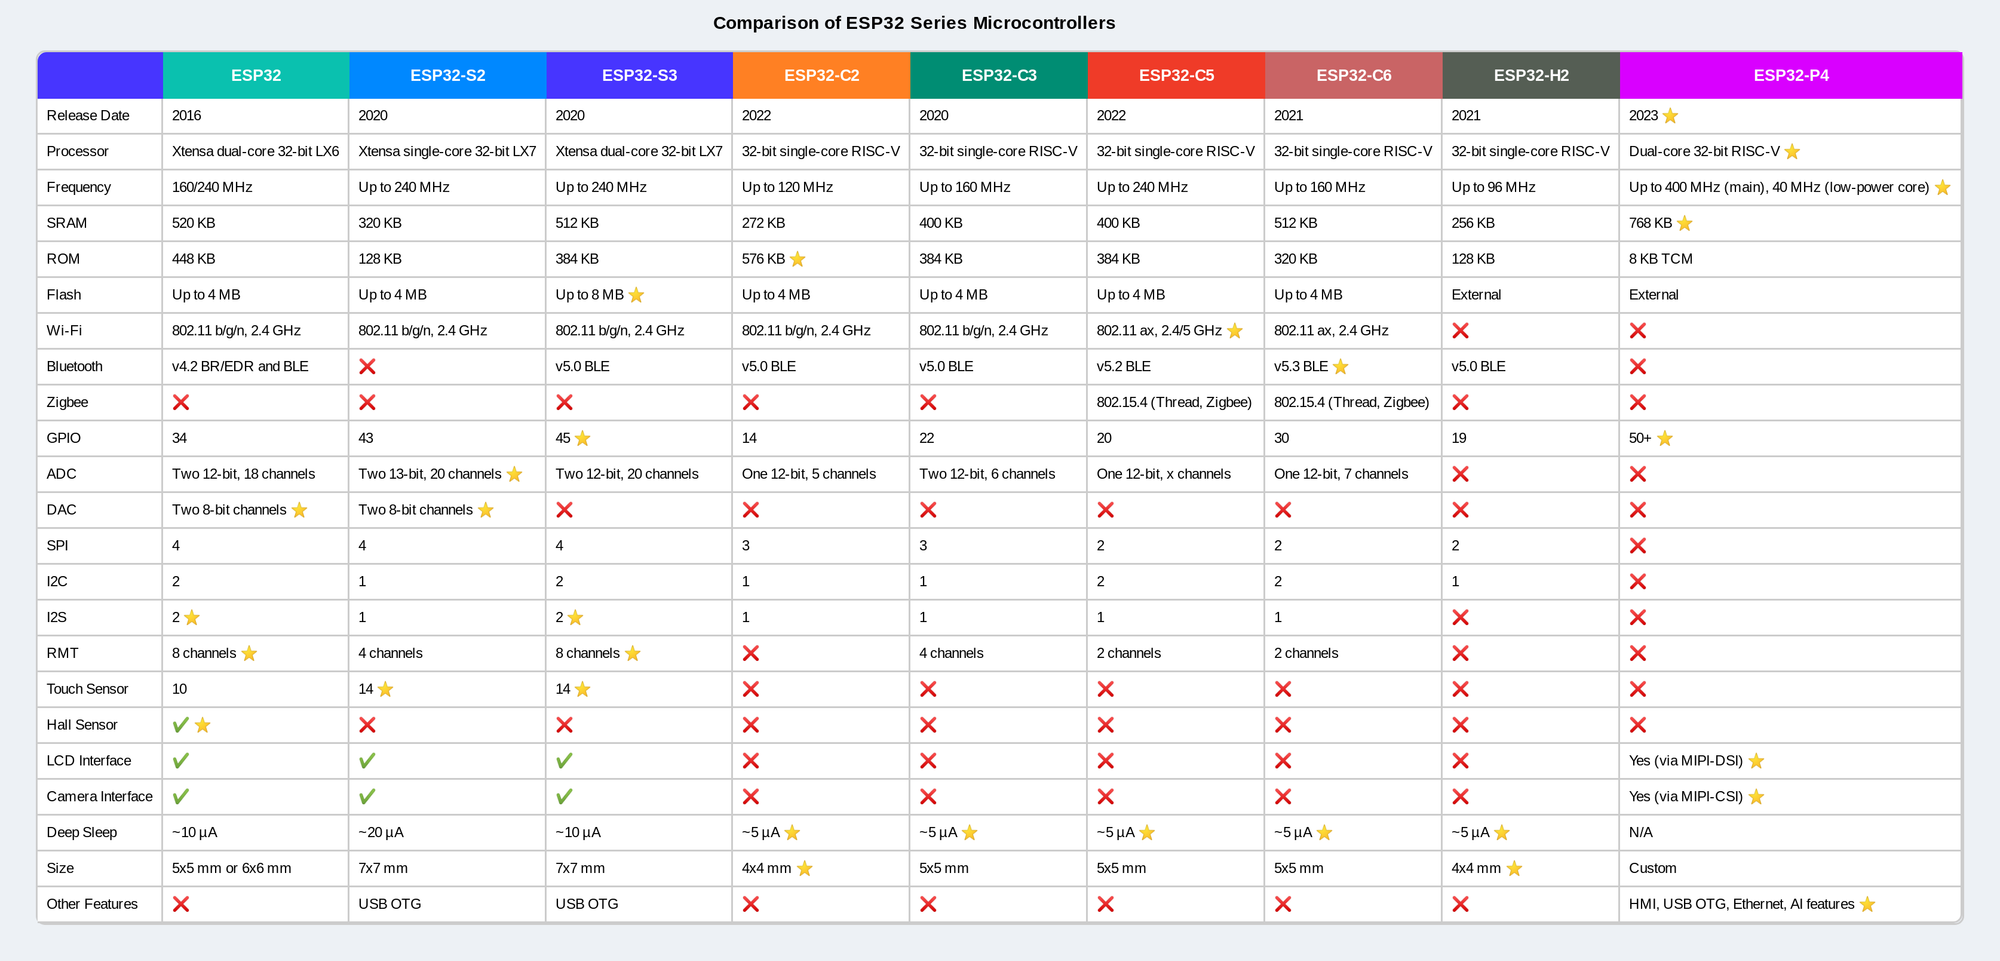The width and height of the screenshot is (2000, 961).
Task: Click the ESP32-S3 LCD Interface green checkmark
Action: (x=564, y=761)
